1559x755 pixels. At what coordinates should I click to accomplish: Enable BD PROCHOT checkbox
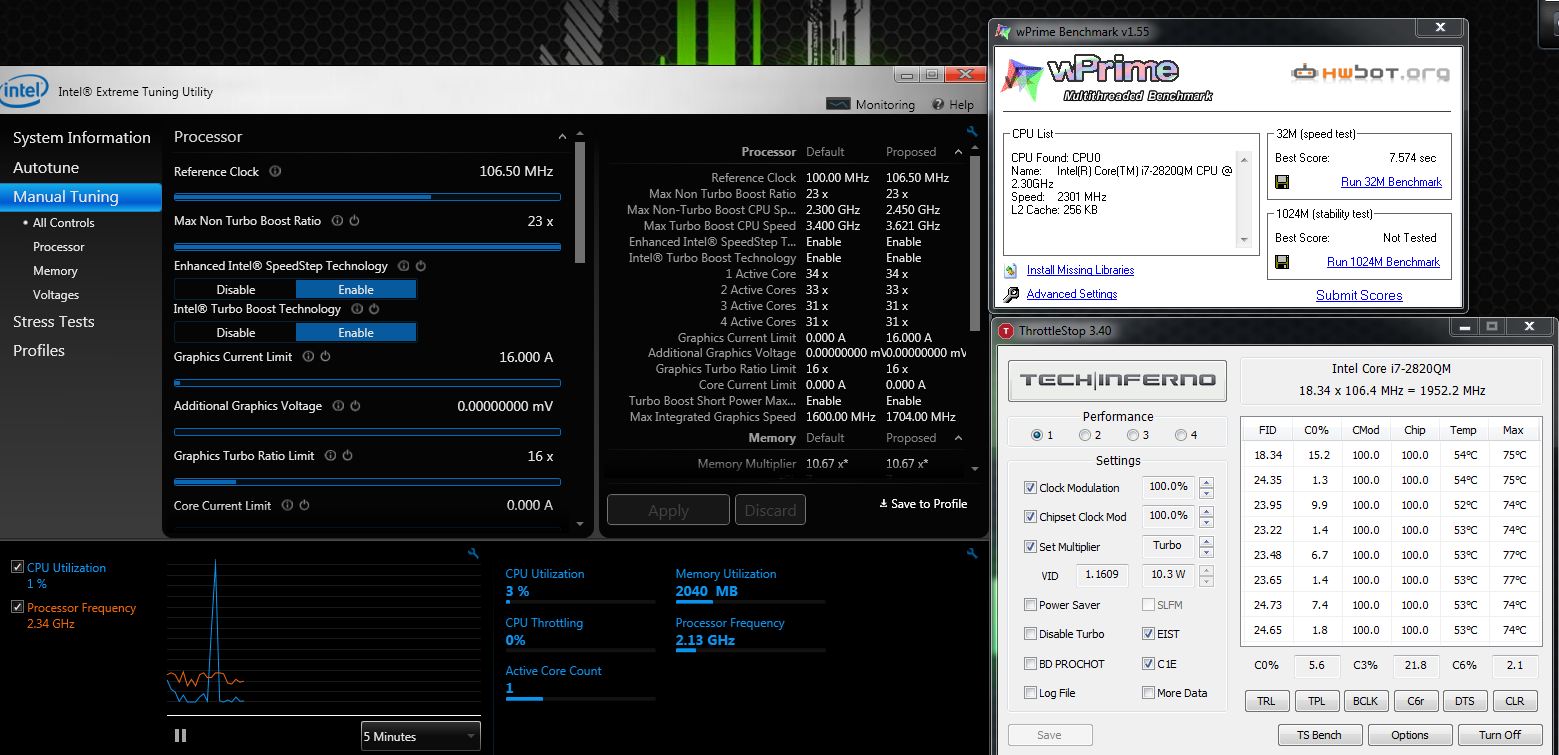click(x=1030, y=664)
